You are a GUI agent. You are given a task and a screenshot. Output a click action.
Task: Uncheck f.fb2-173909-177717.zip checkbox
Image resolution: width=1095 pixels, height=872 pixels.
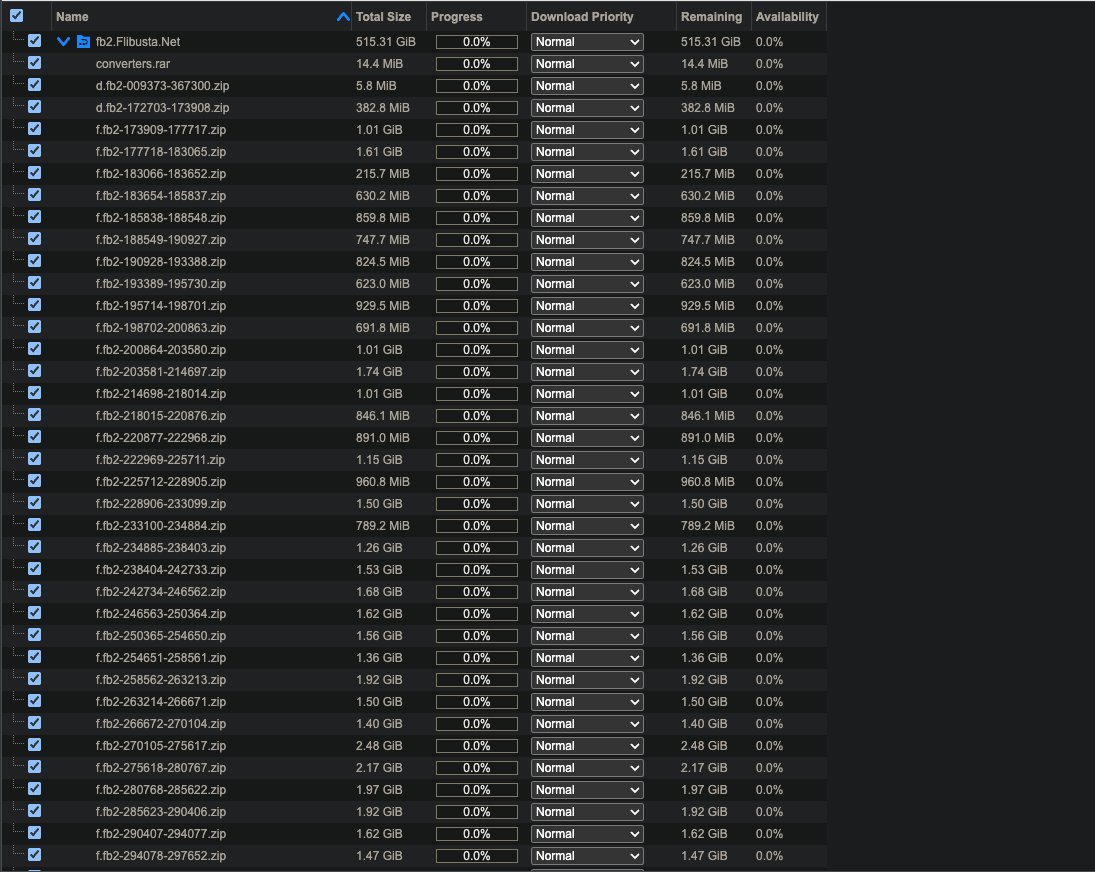tap(34, 129)
